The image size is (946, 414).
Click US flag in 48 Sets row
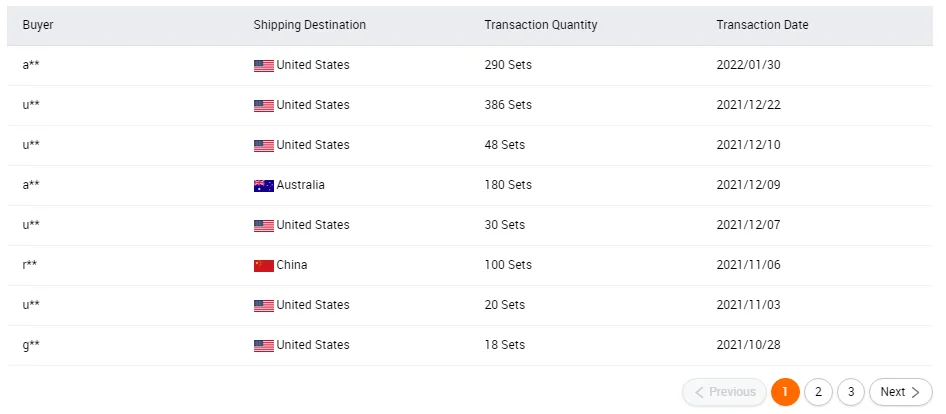tap(263, 146)
